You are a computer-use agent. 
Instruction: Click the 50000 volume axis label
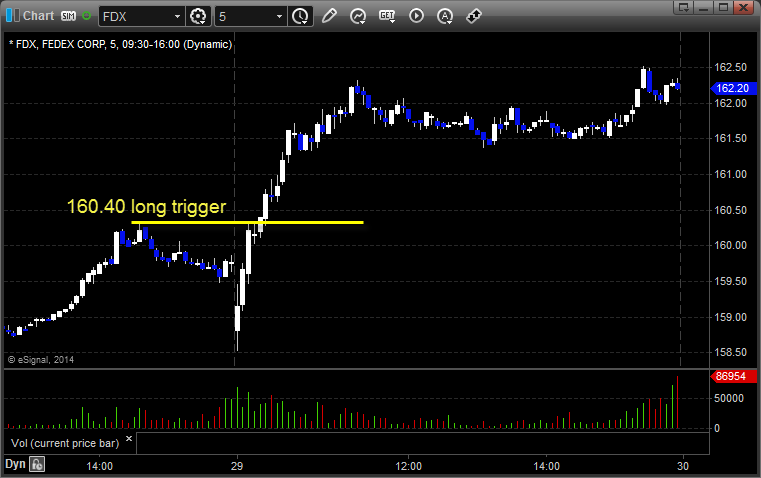click(729, 398)
